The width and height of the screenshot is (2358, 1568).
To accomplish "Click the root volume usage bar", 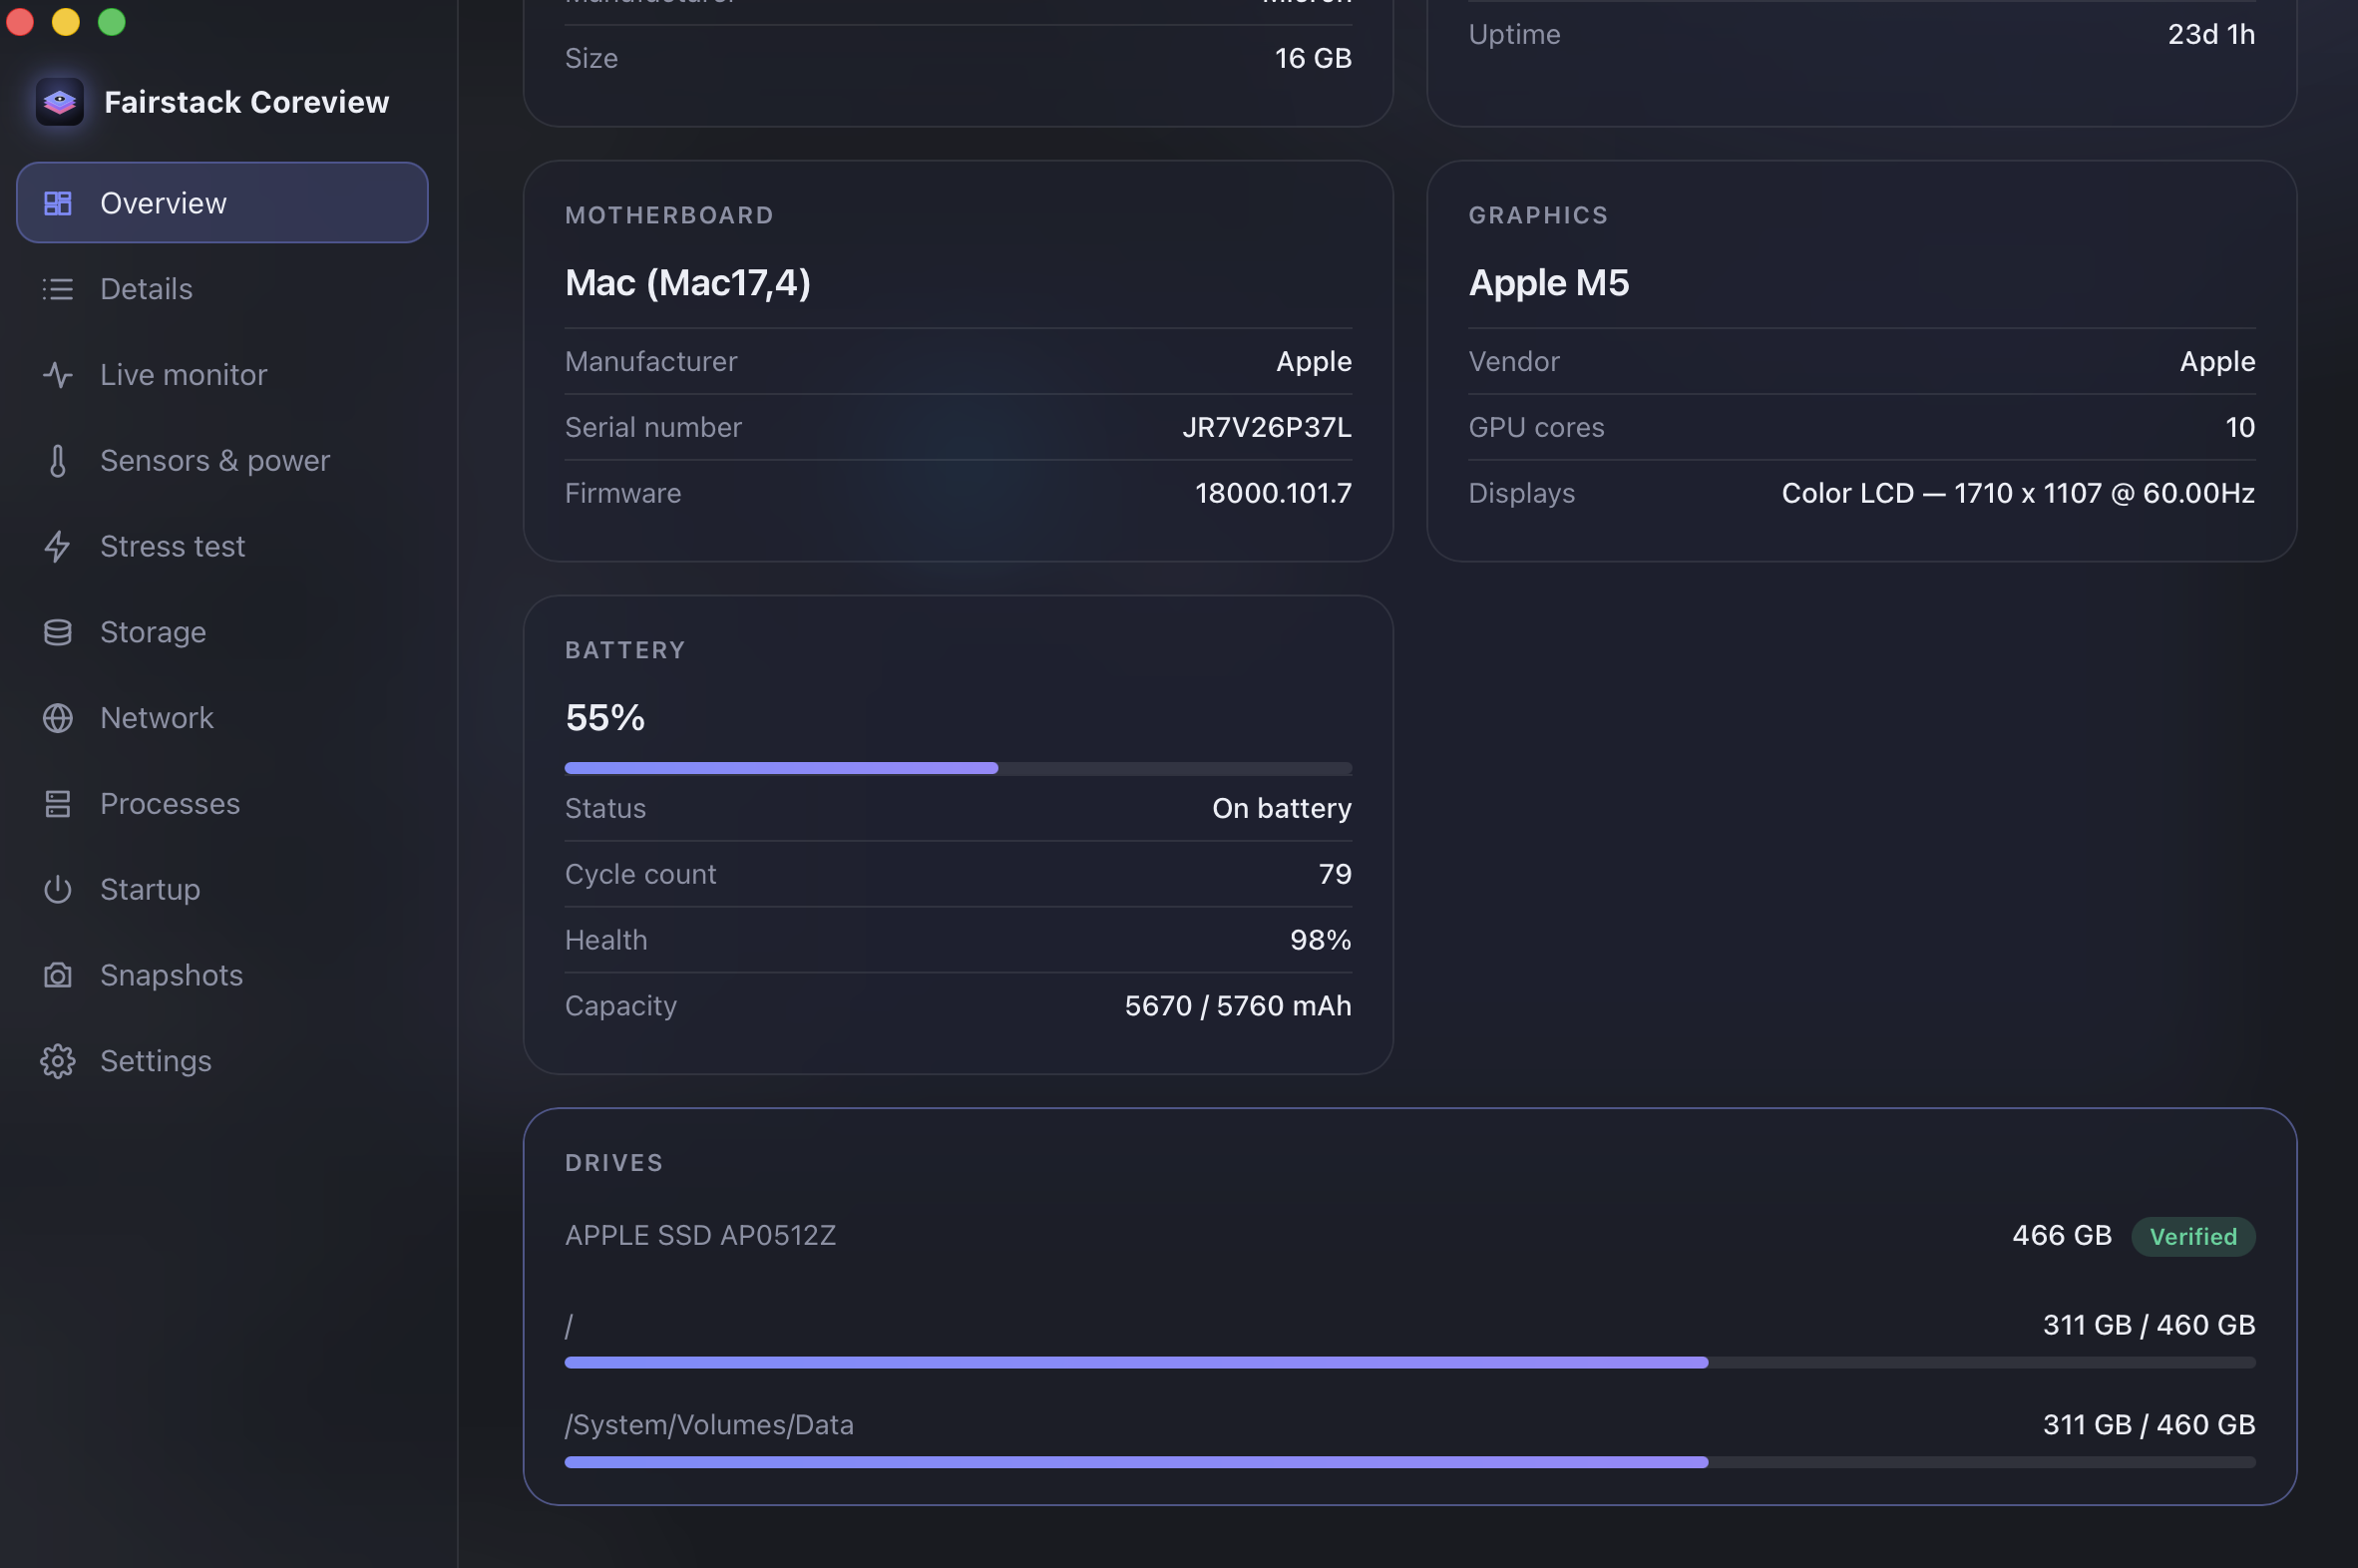I will tap(1410, 1362).
